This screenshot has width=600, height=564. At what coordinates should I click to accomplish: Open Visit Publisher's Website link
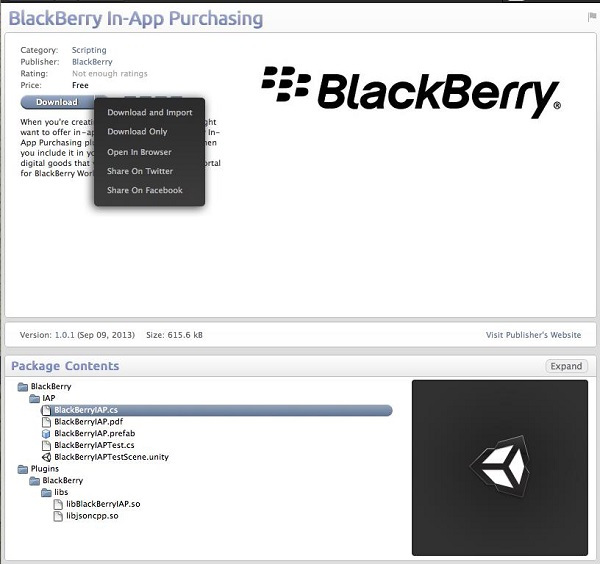tap(533, 335)
